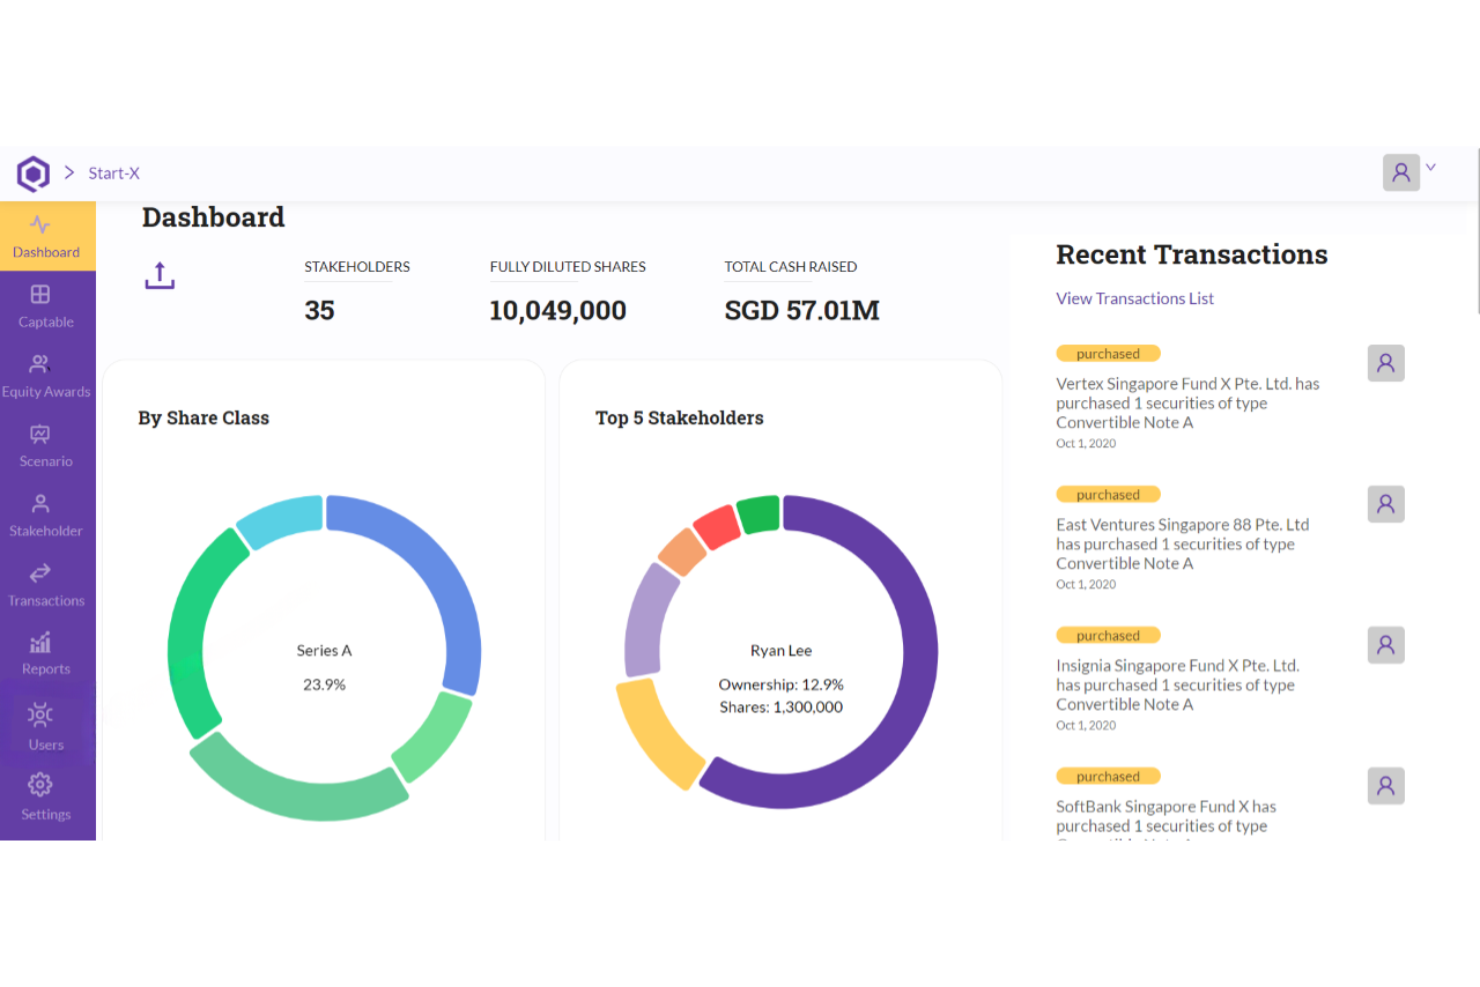This screenshot has height=987, width=1480.
Task: Open the Settings section
Action: [46, 794]
